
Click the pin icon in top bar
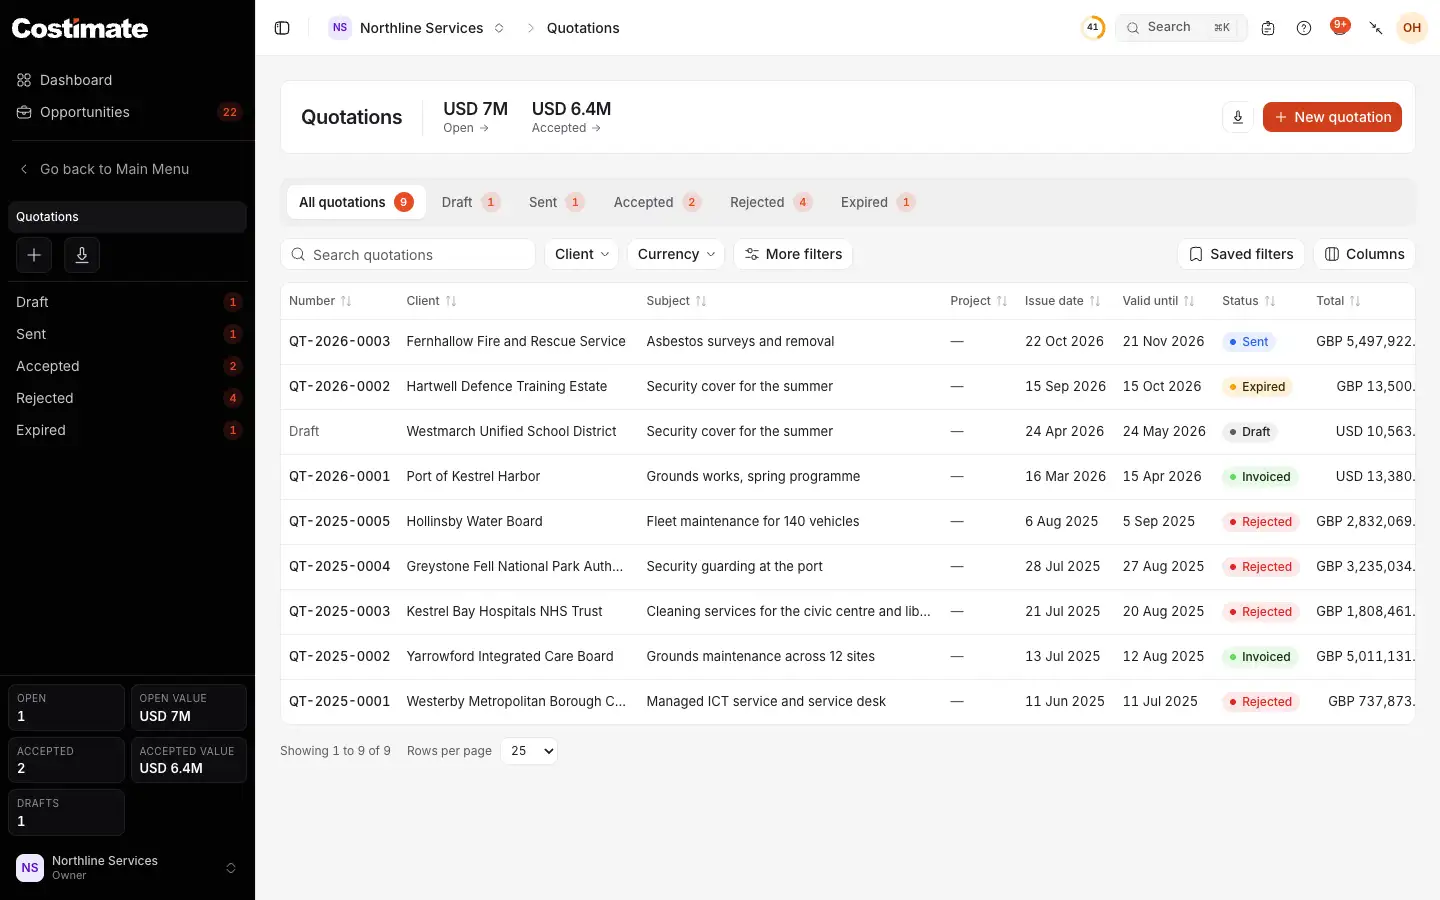[x=1376, y=28]
